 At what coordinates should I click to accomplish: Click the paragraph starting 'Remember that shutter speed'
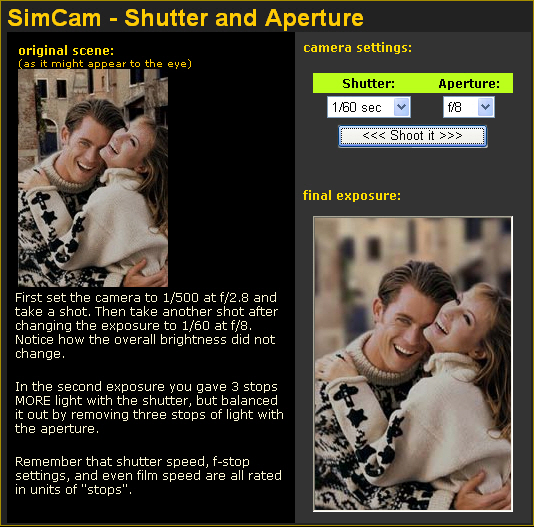point(148,475)
